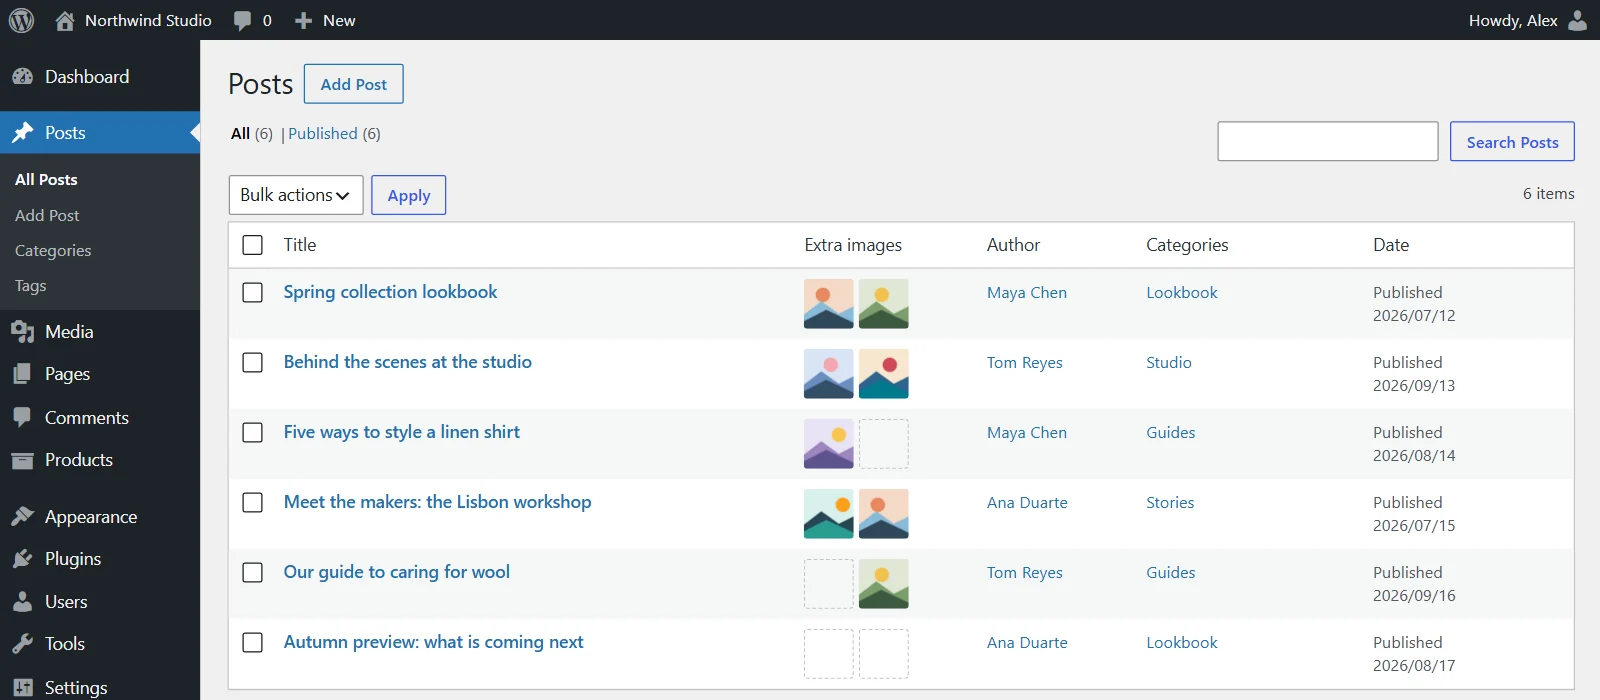Viewport: 1600px width, 700px height.
Task: Open Behind the scenes at the studio post
Action: (x=407, y=362)
